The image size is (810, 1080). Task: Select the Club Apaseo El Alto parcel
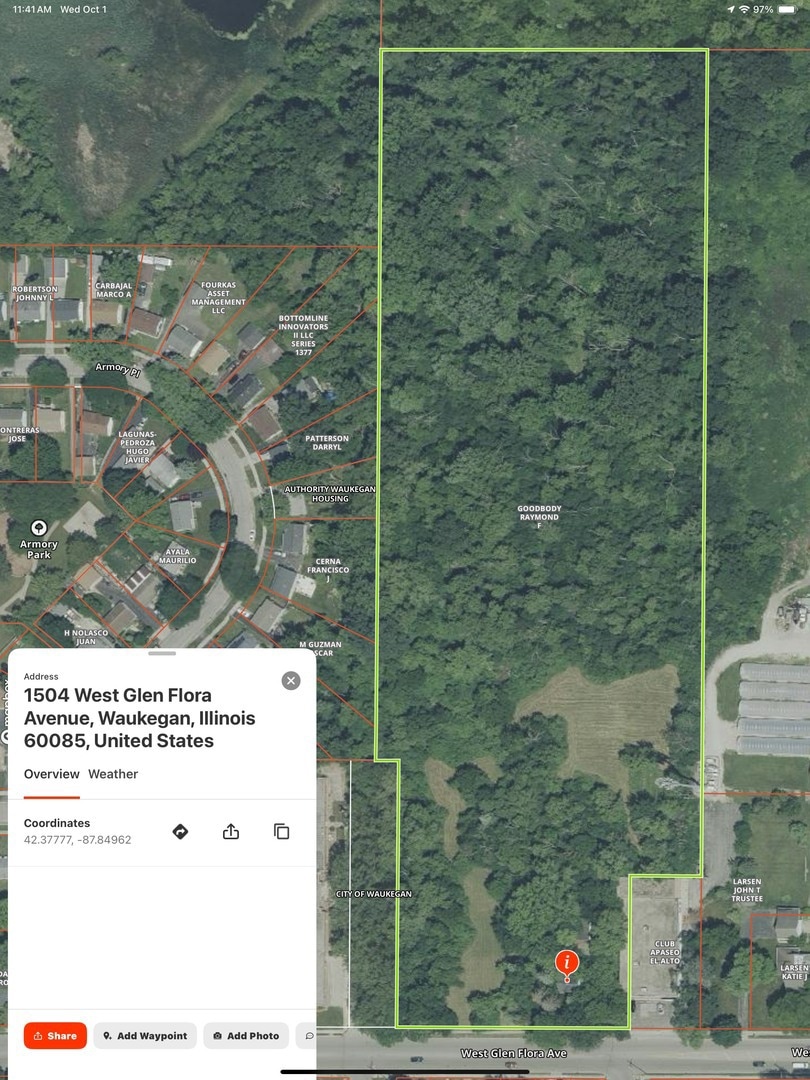click(665, 952)
